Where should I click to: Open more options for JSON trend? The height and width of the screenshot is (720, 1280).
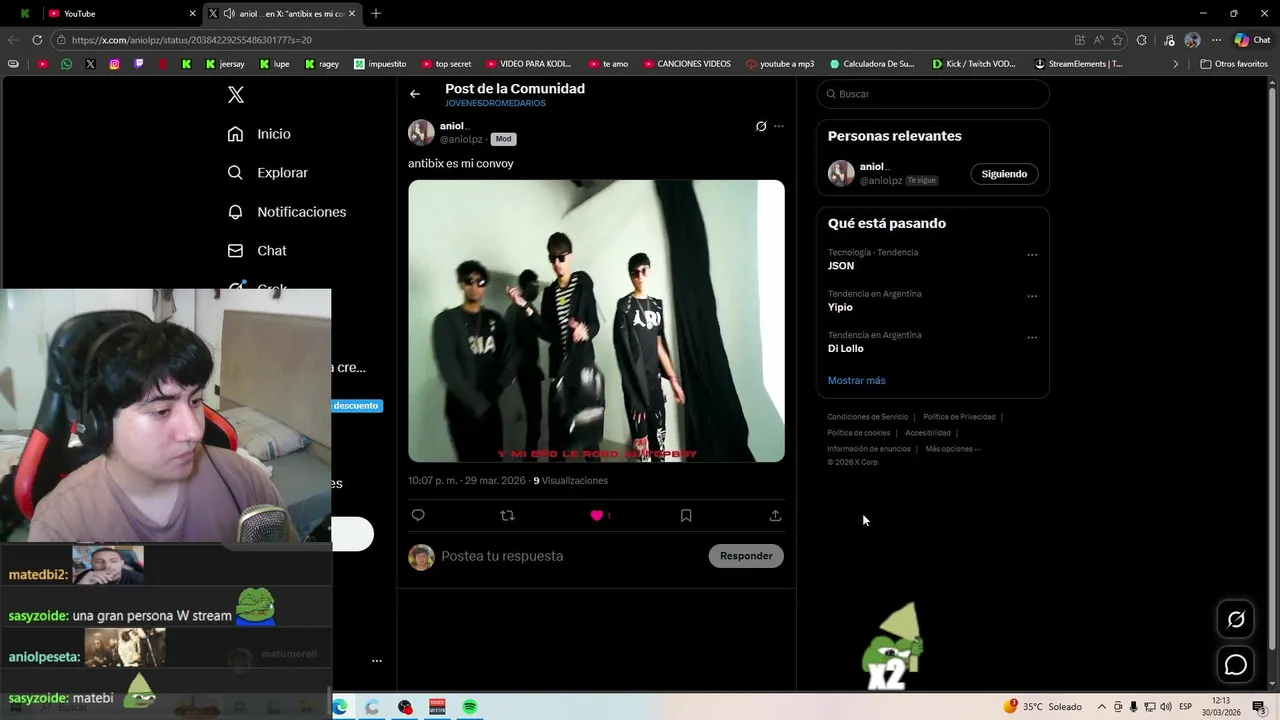1032,255
